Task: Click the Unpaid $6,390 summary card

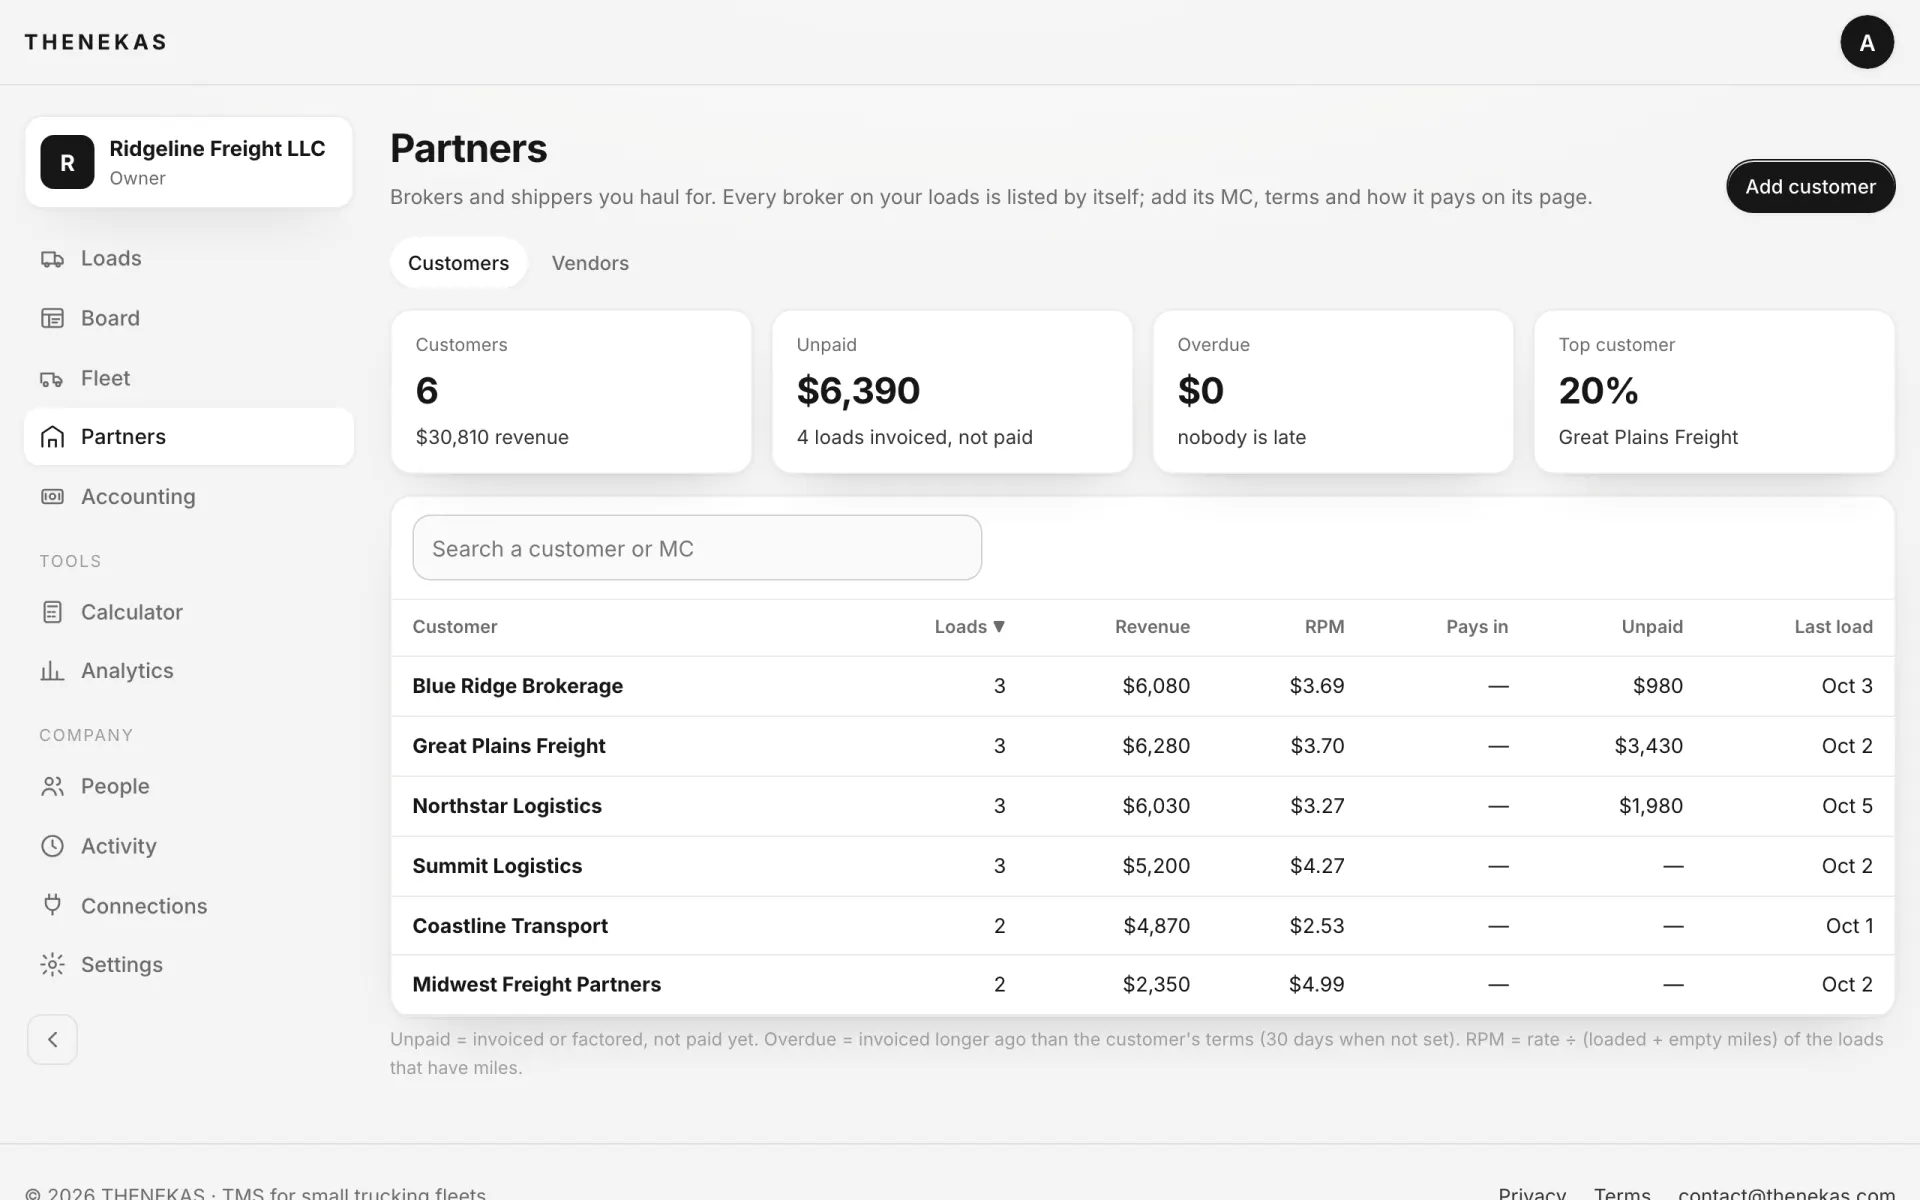Action: [952, 391]
